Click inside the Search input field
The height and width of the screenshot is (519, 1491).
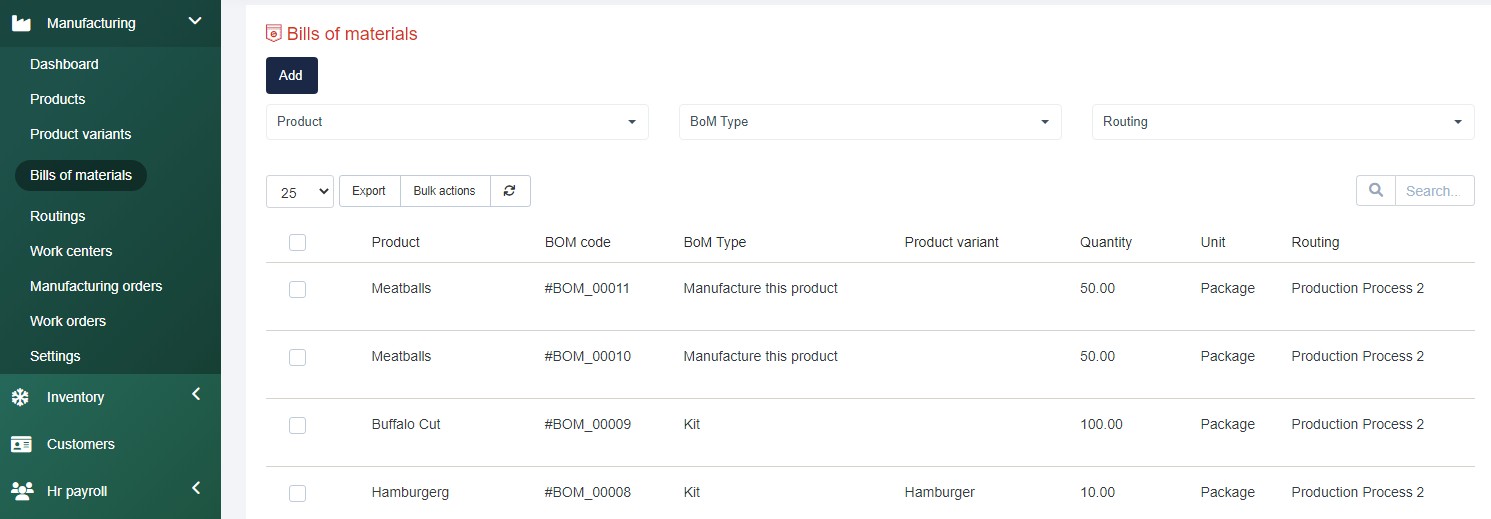(x=1434, y=191)
